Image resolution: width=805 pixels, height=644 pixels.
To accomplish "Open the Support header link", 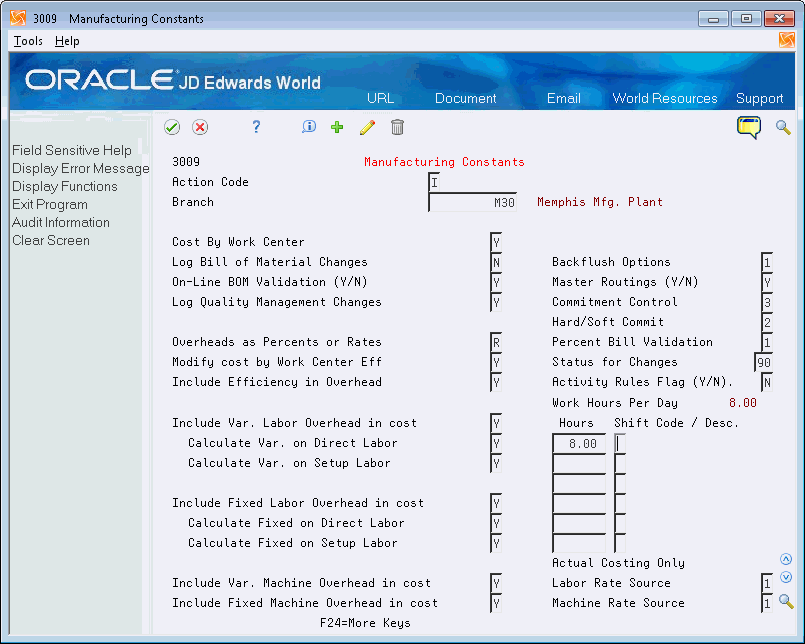I will click(x=759, y=98).
